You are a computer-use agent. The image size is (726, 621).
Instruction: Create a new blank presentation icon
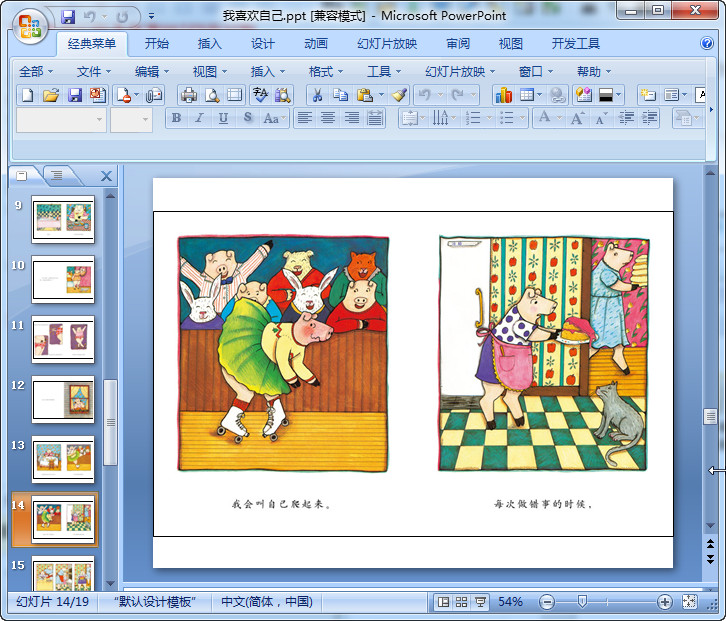point(28,95)
